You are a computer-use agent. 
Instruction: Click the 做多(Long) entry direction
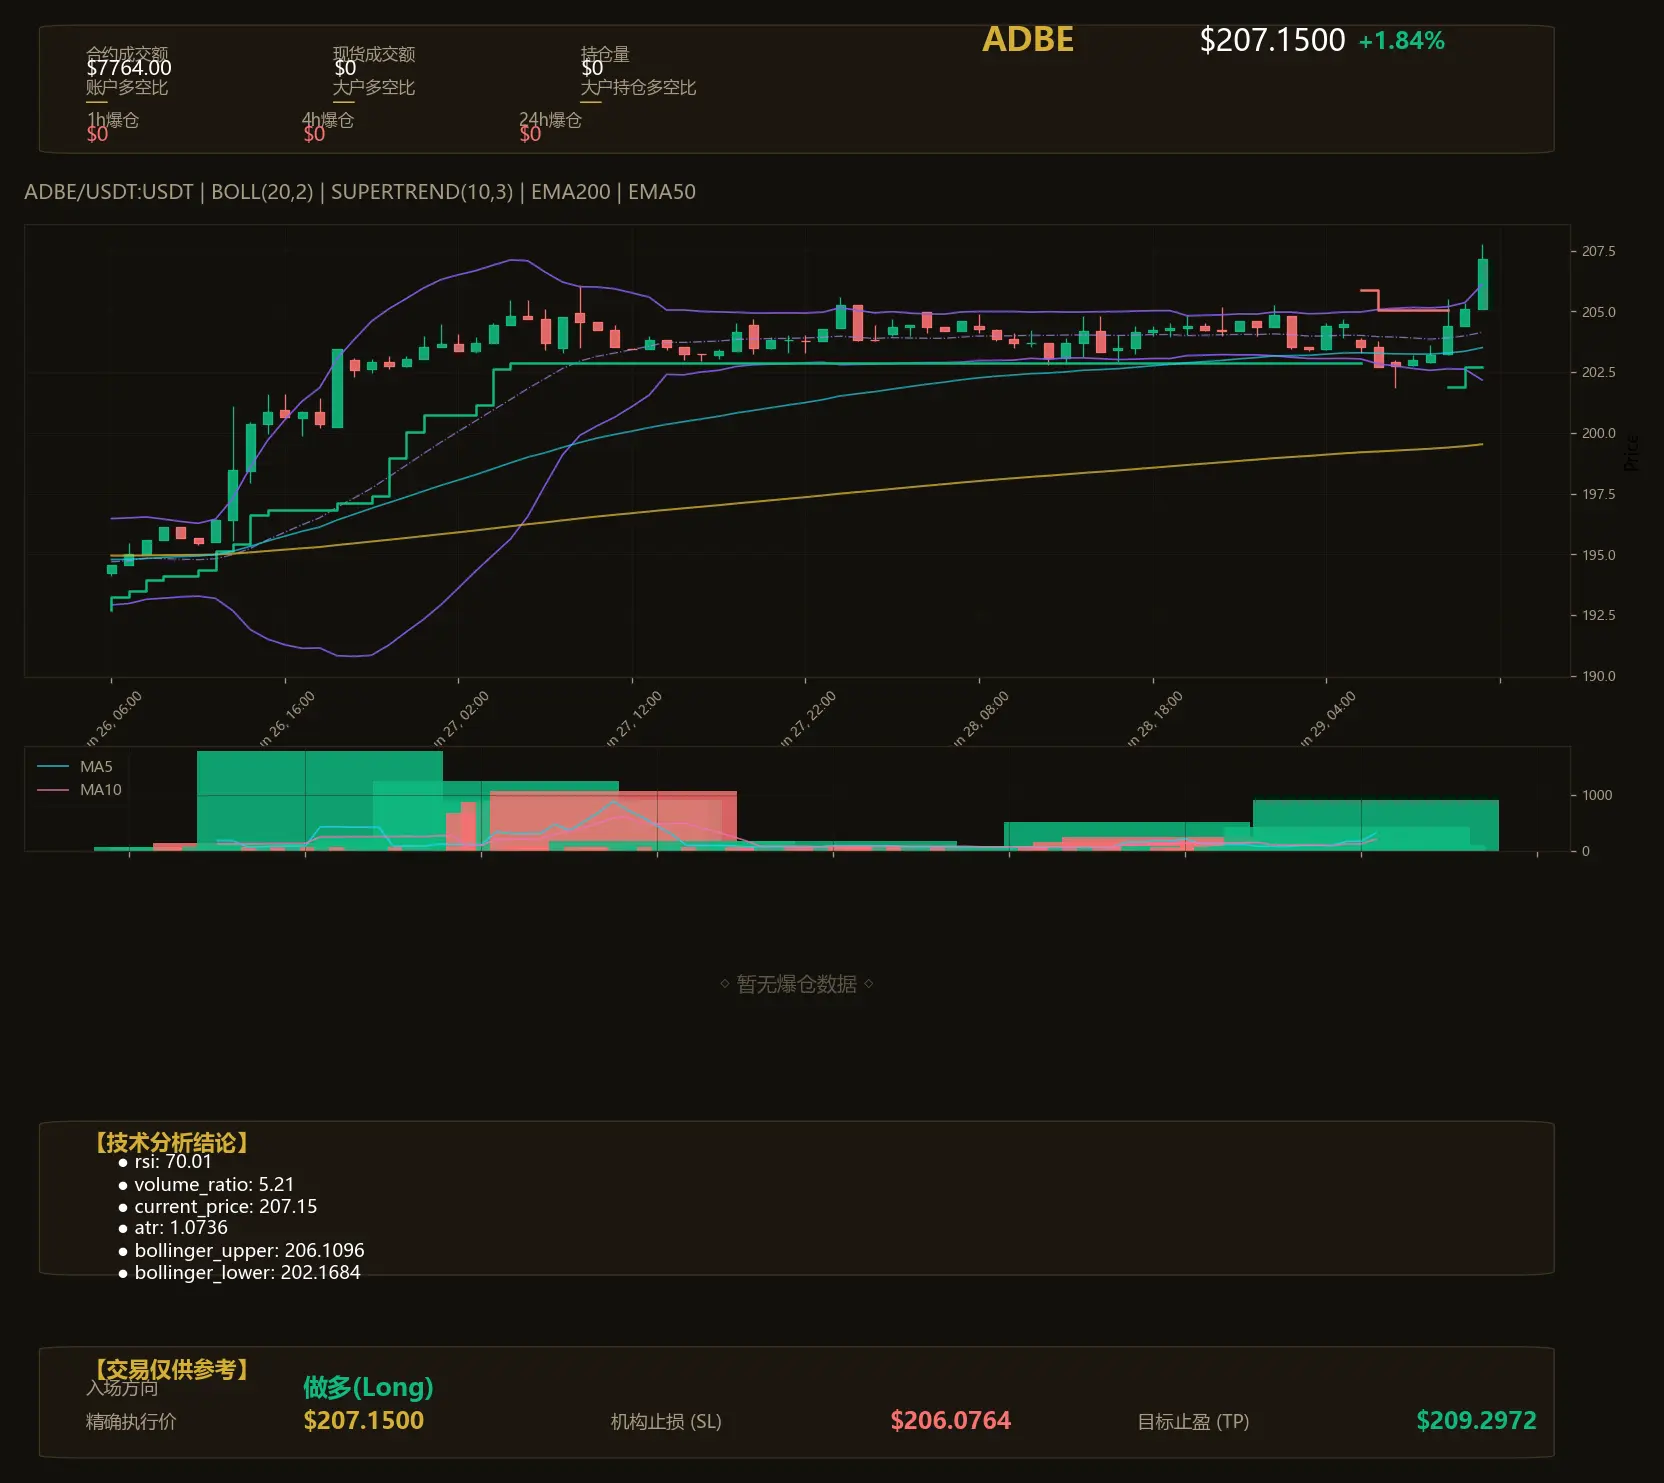(368, 1387)
